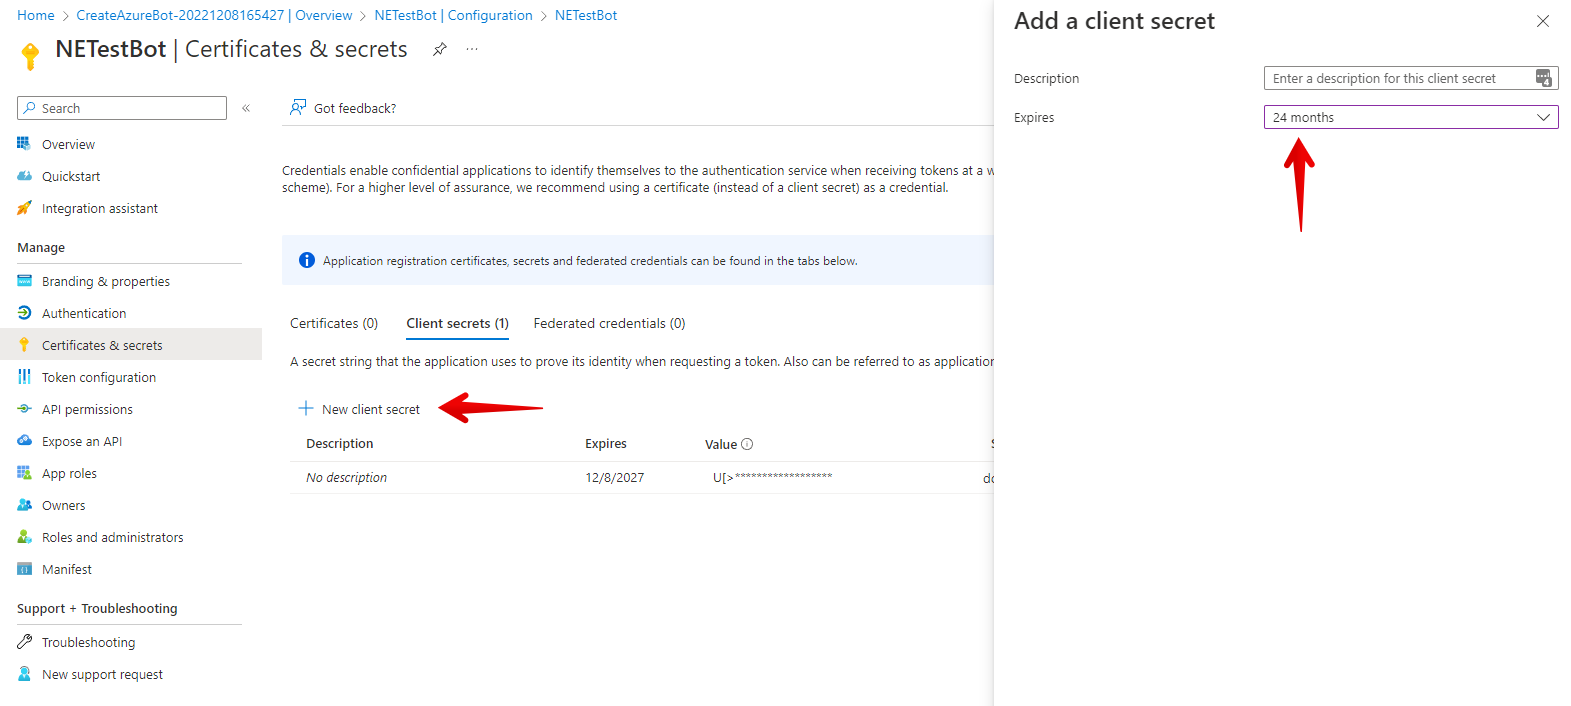Click the NETestBot | Configuration breadcrumb
The height and width of the screenshot is (706, 1571).
pos(453,15)
